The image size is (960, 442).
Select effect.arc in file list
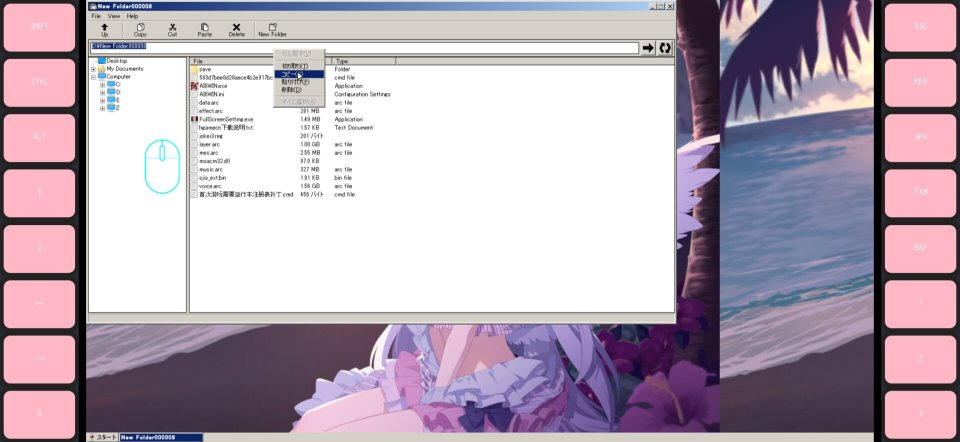[x=211, y=111]
